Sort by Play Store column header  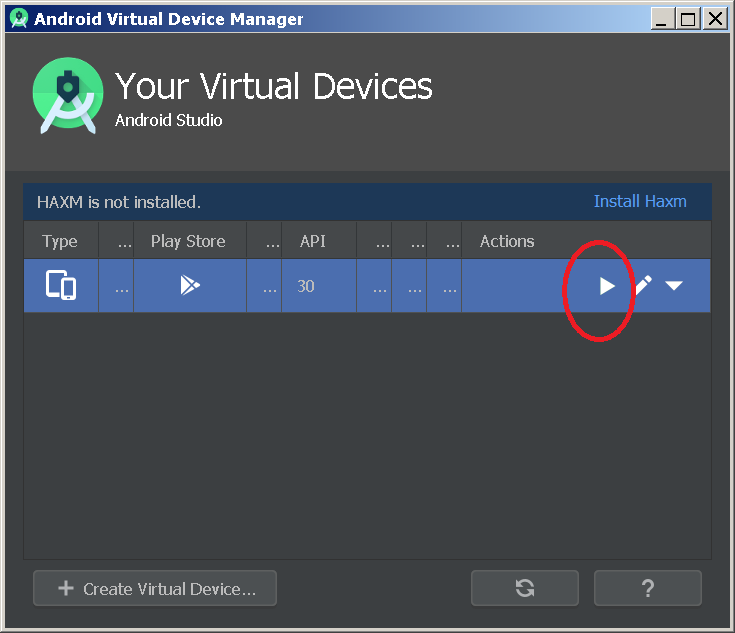[188, 241]
